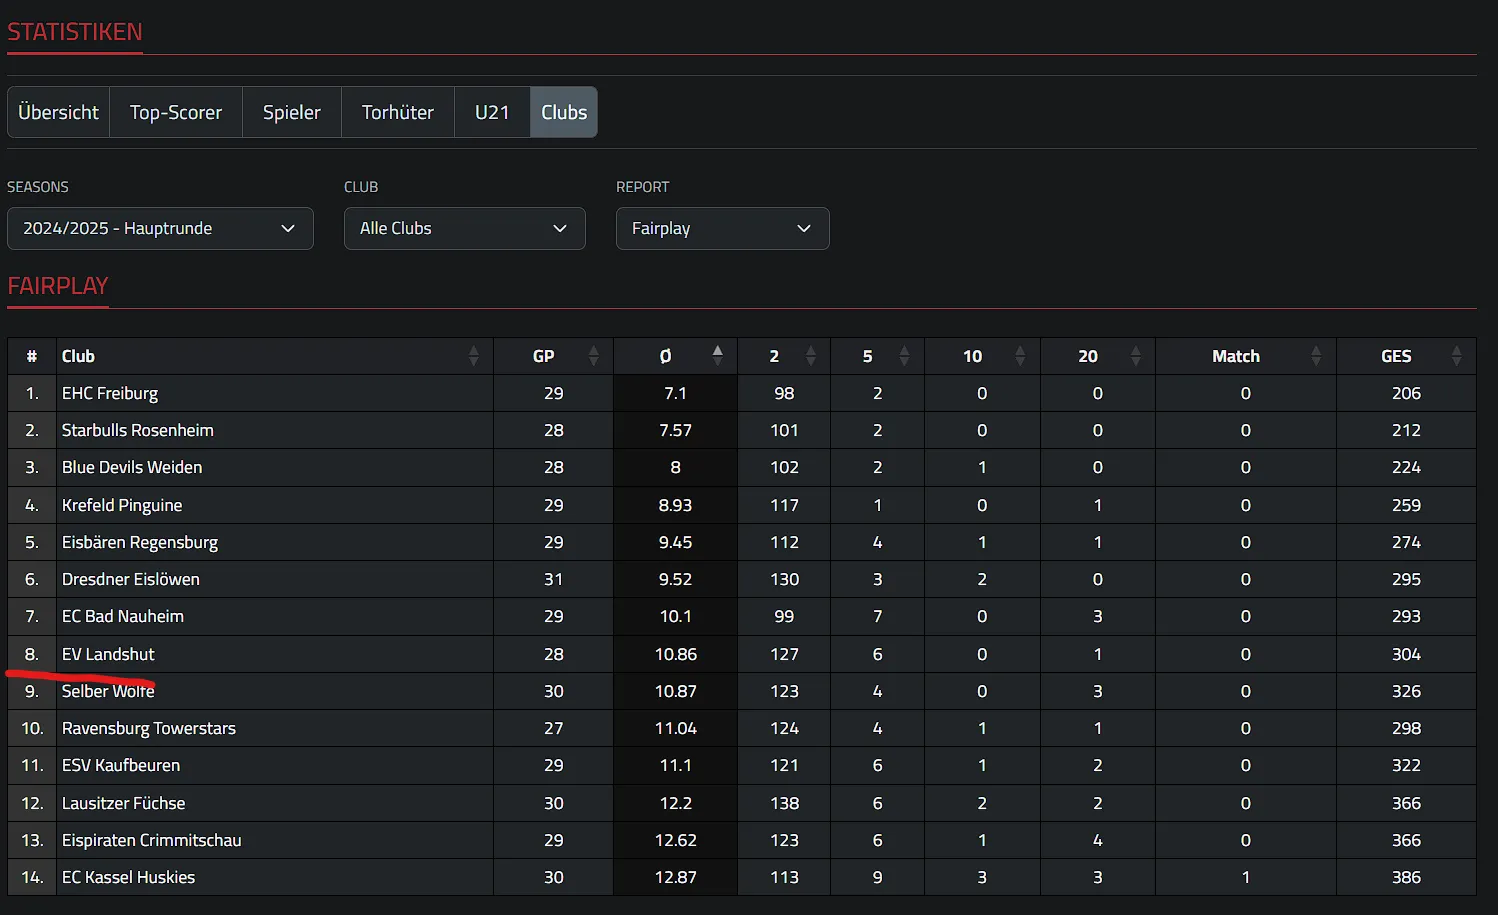Click the GP value 31
Image resolution: width=1498 pixels, height=915 pixels.
[553, 579]
